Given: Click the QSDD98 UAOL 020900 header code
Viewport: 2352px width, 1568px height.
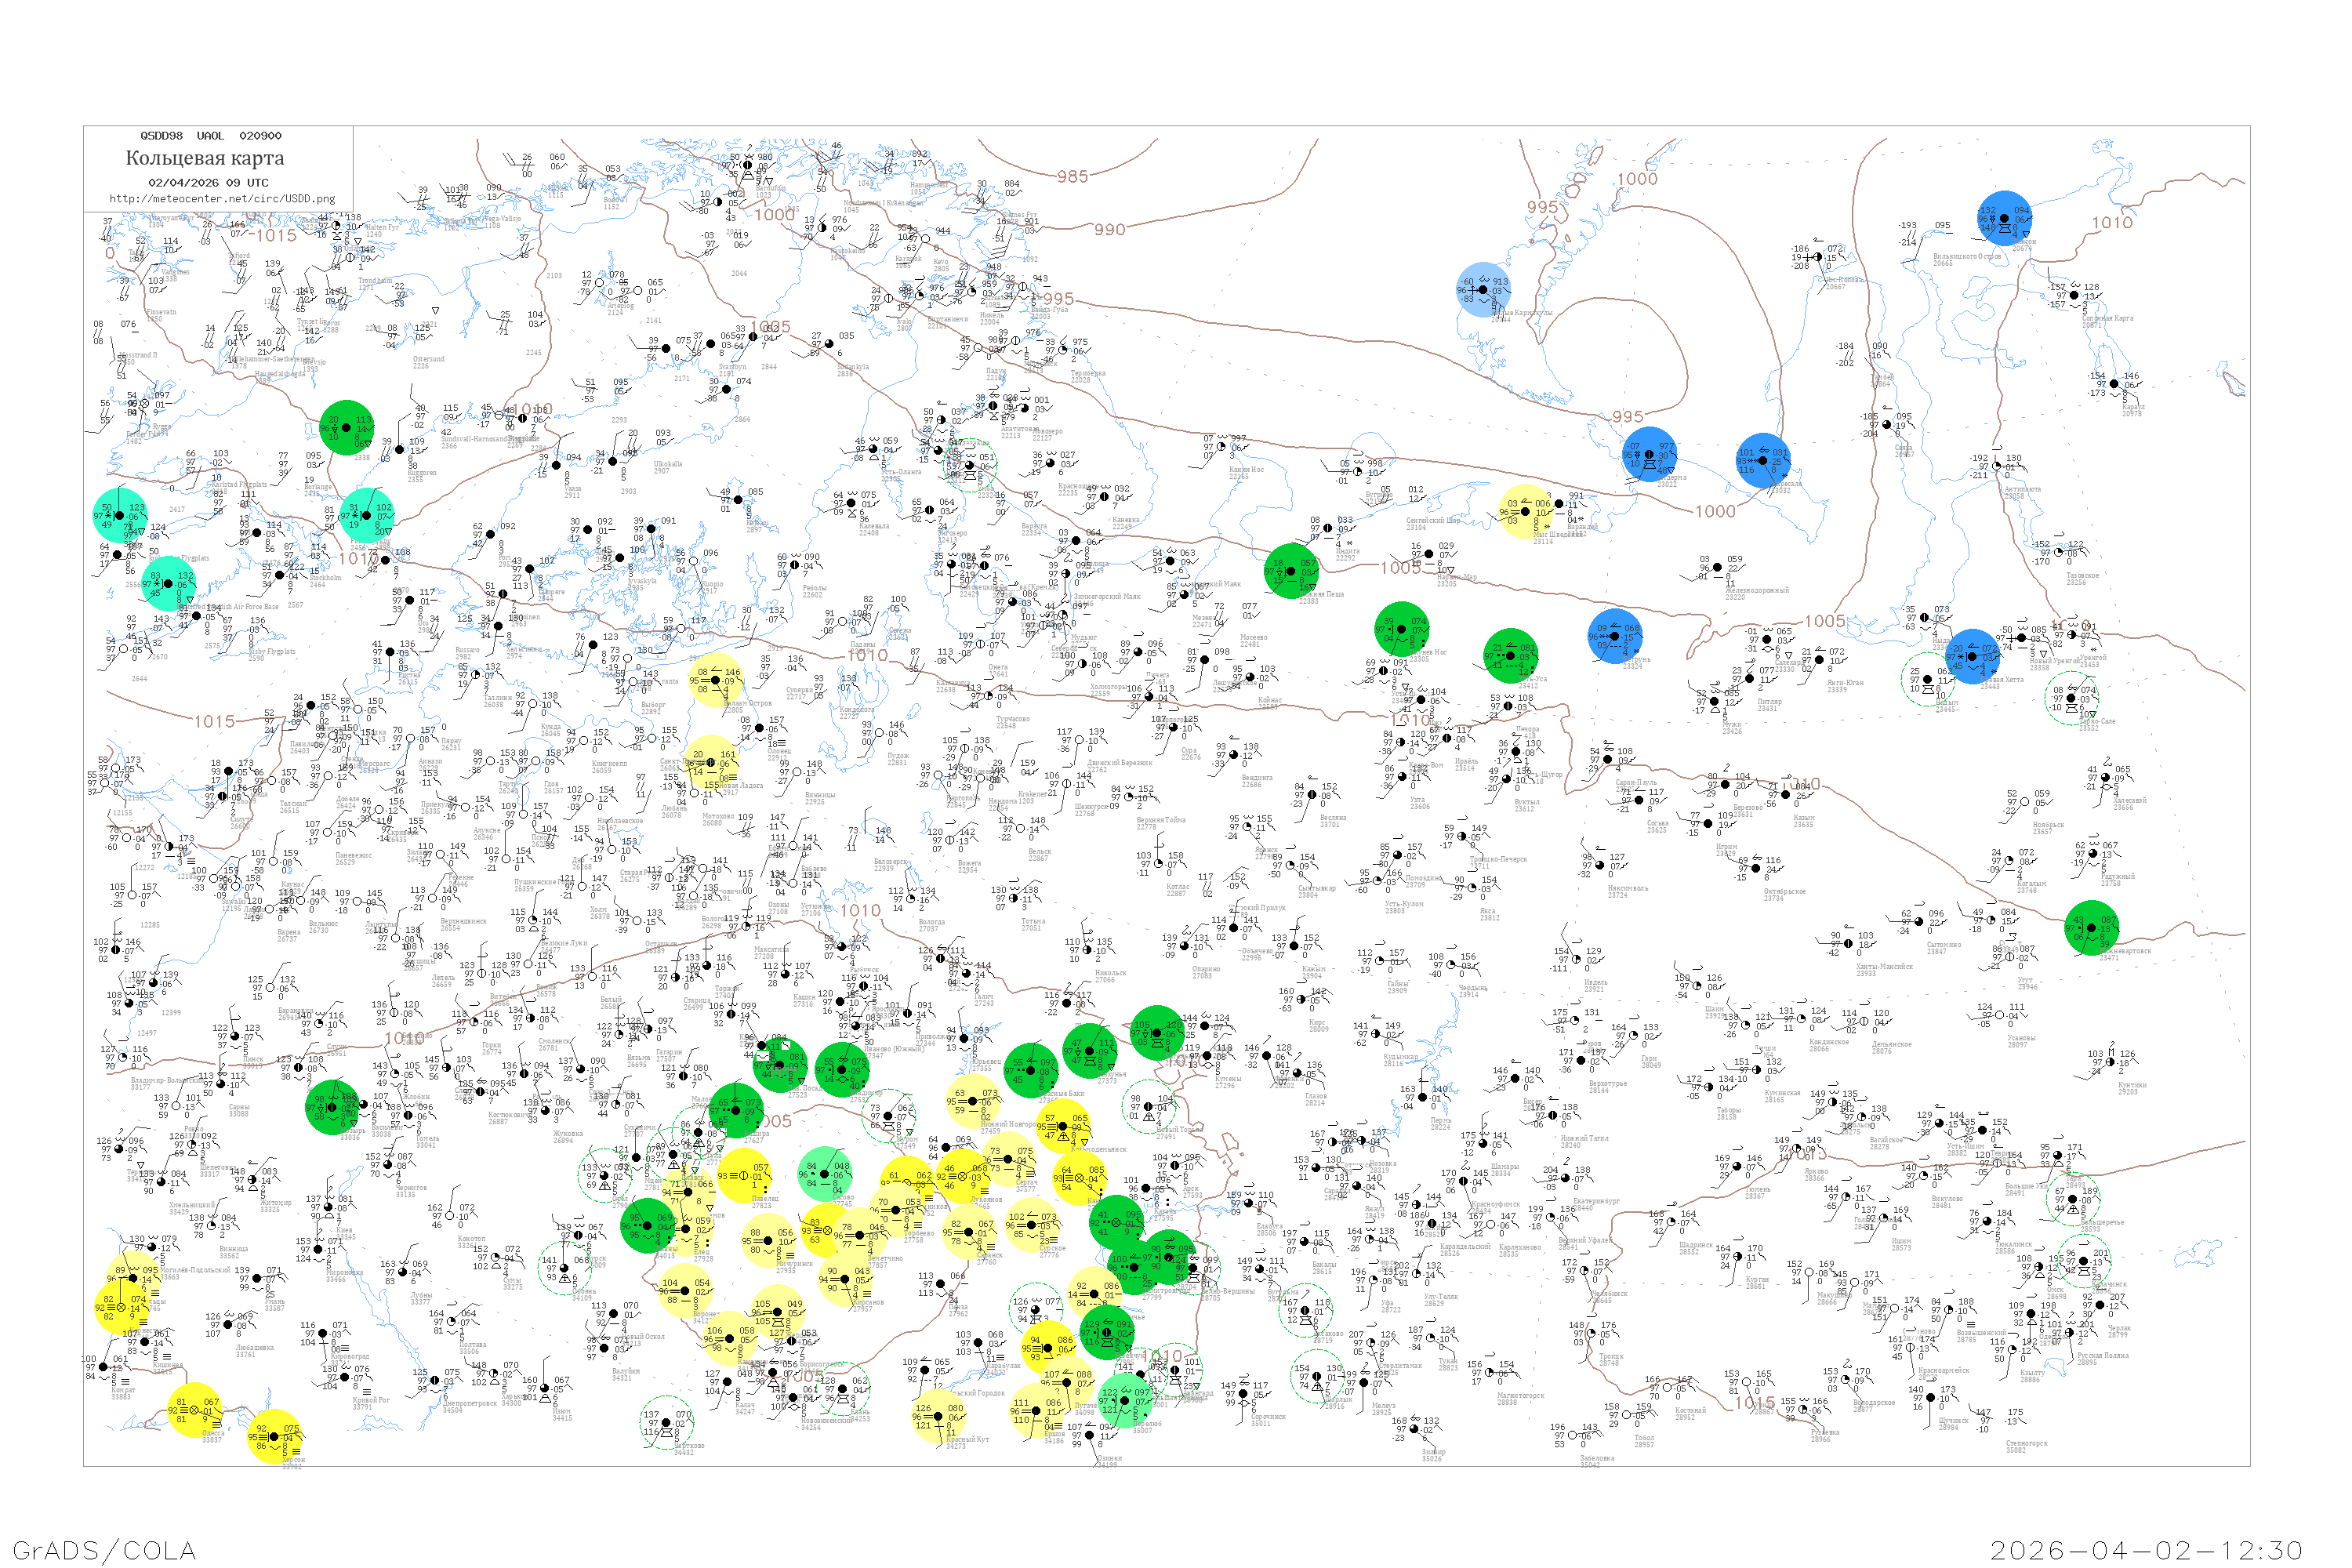Looking at the screenshot, I should click(210, 136).
